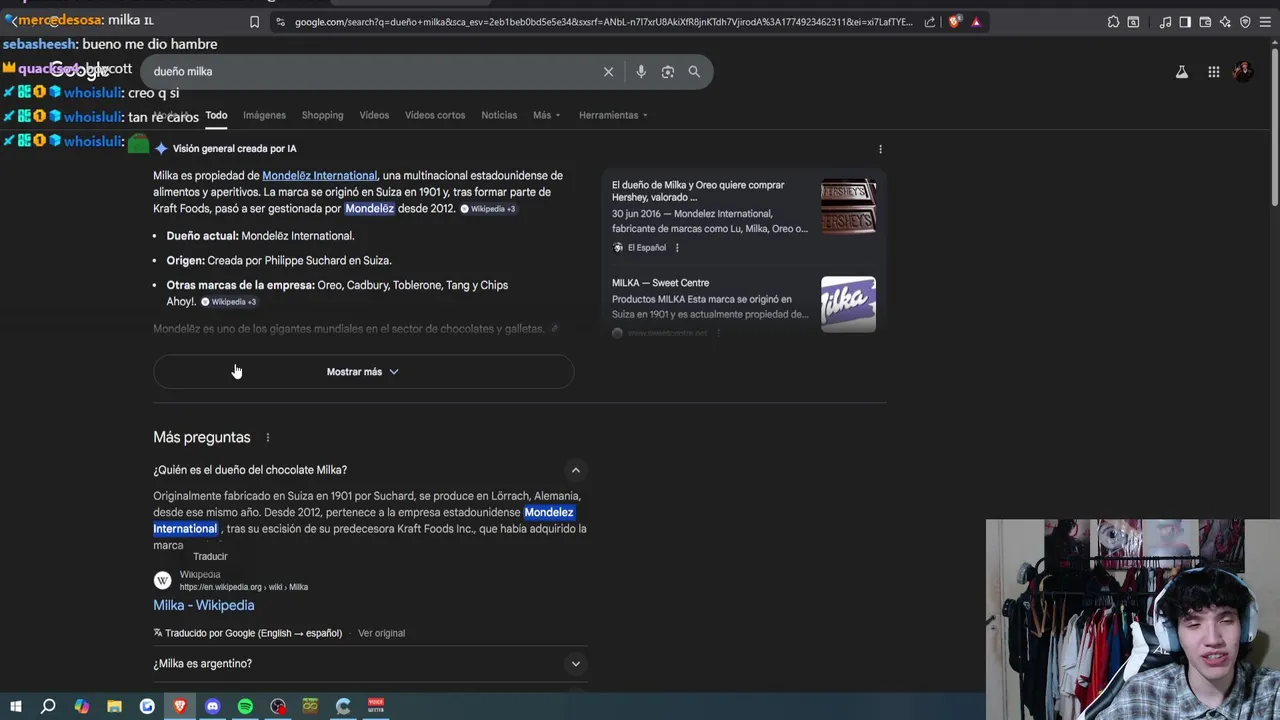
Task: Open Discord from taskbar
Action: pos(212,706)
